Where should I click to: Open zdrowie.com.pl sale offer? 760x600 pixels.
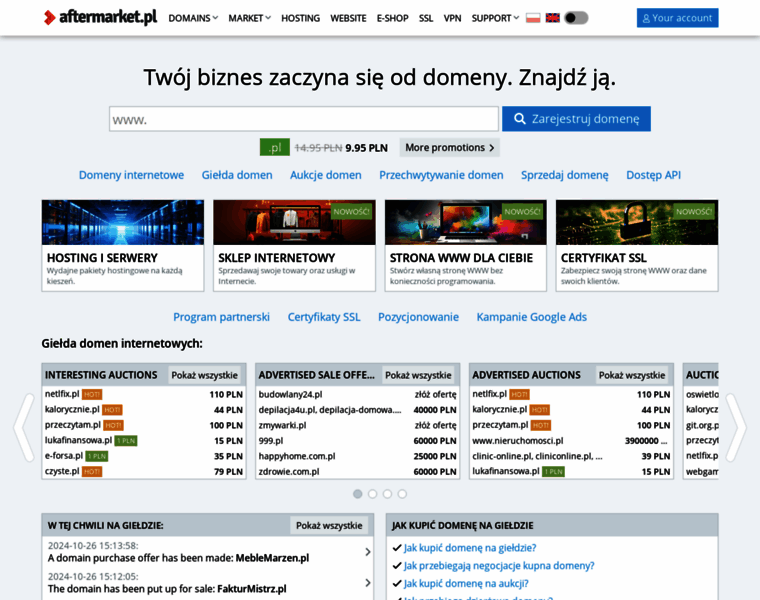289,472
